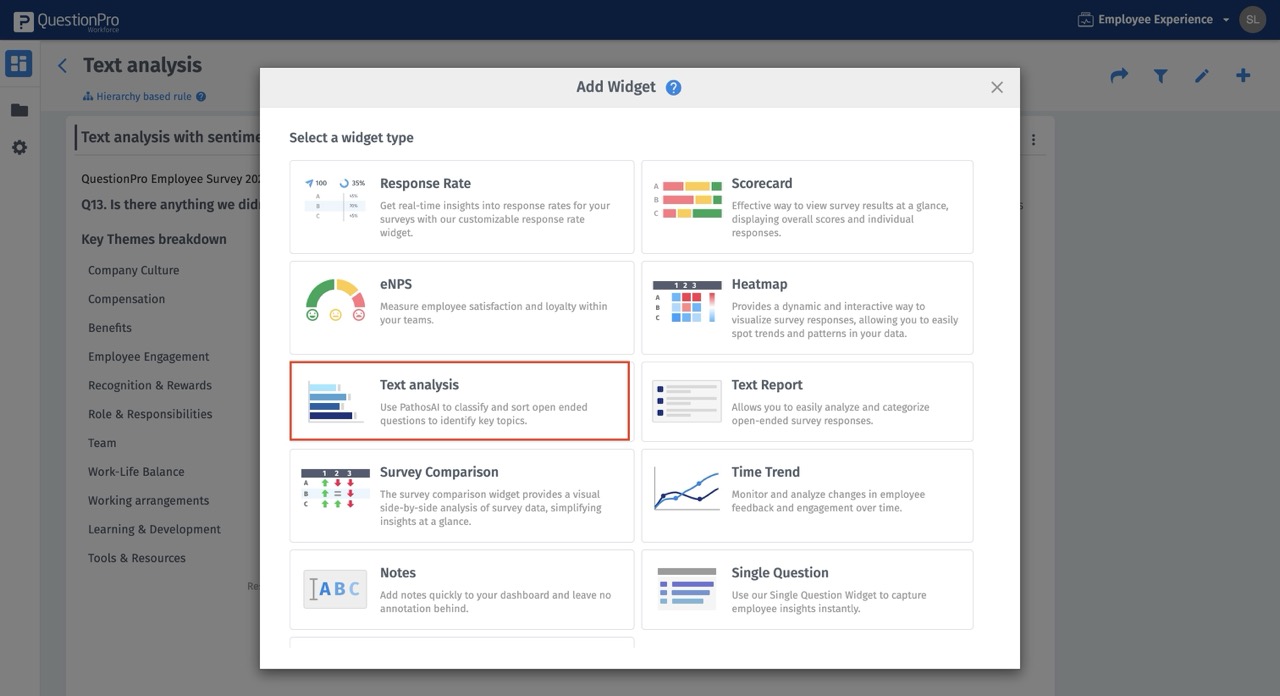Click the Response Rate thumbnail
The height and width of the screenshot is (696, 1280).
click(x=335, y=199)
